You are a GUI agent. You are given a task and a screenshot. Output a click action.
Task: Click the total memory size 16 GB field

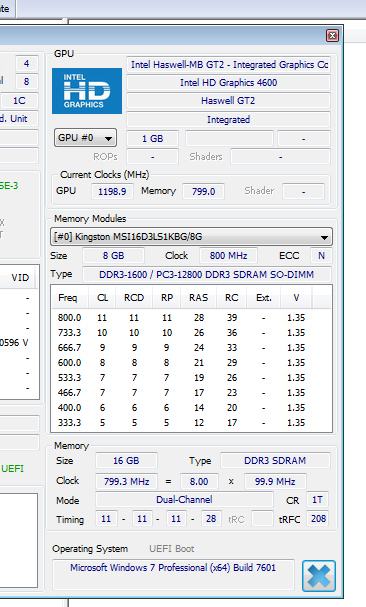click(126, 461)
